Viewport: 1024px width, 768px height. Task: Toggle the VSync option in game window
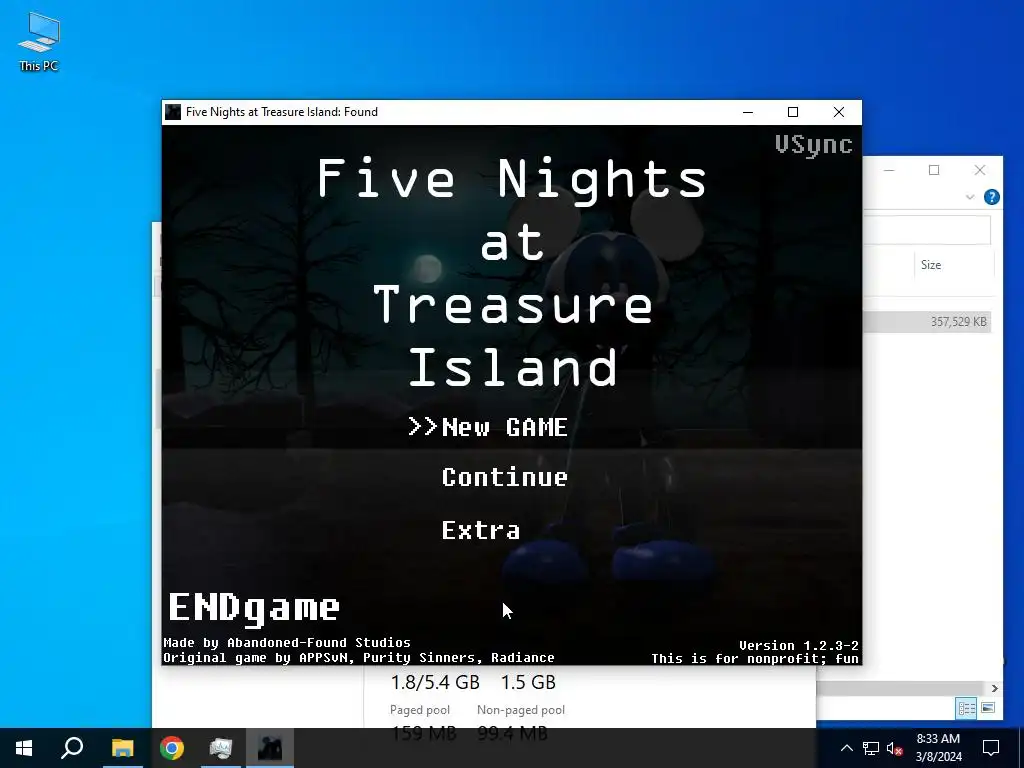pos(814,145)
